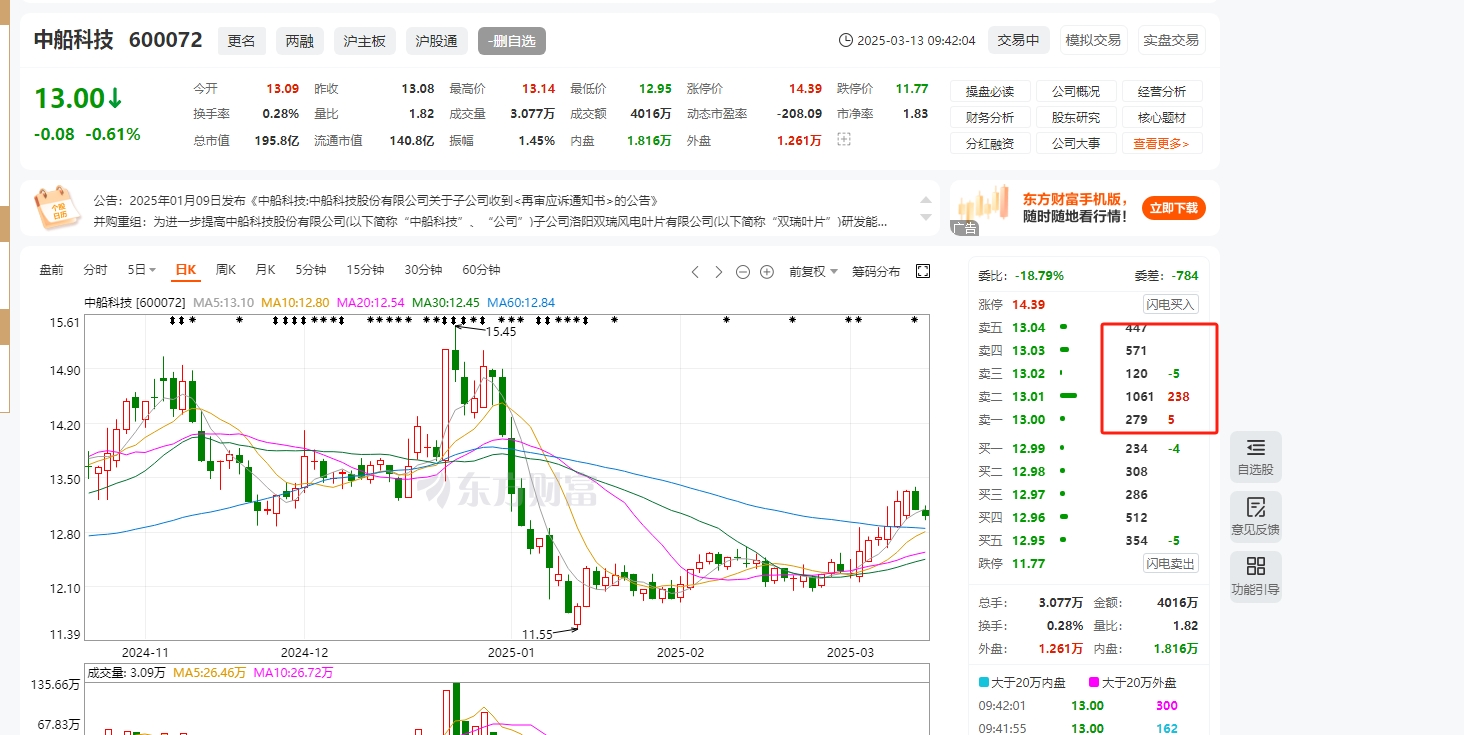Viewport: 1464px width, 735px height.
Task: Click 09:42:01 trade row
Action: point(1089,705)
